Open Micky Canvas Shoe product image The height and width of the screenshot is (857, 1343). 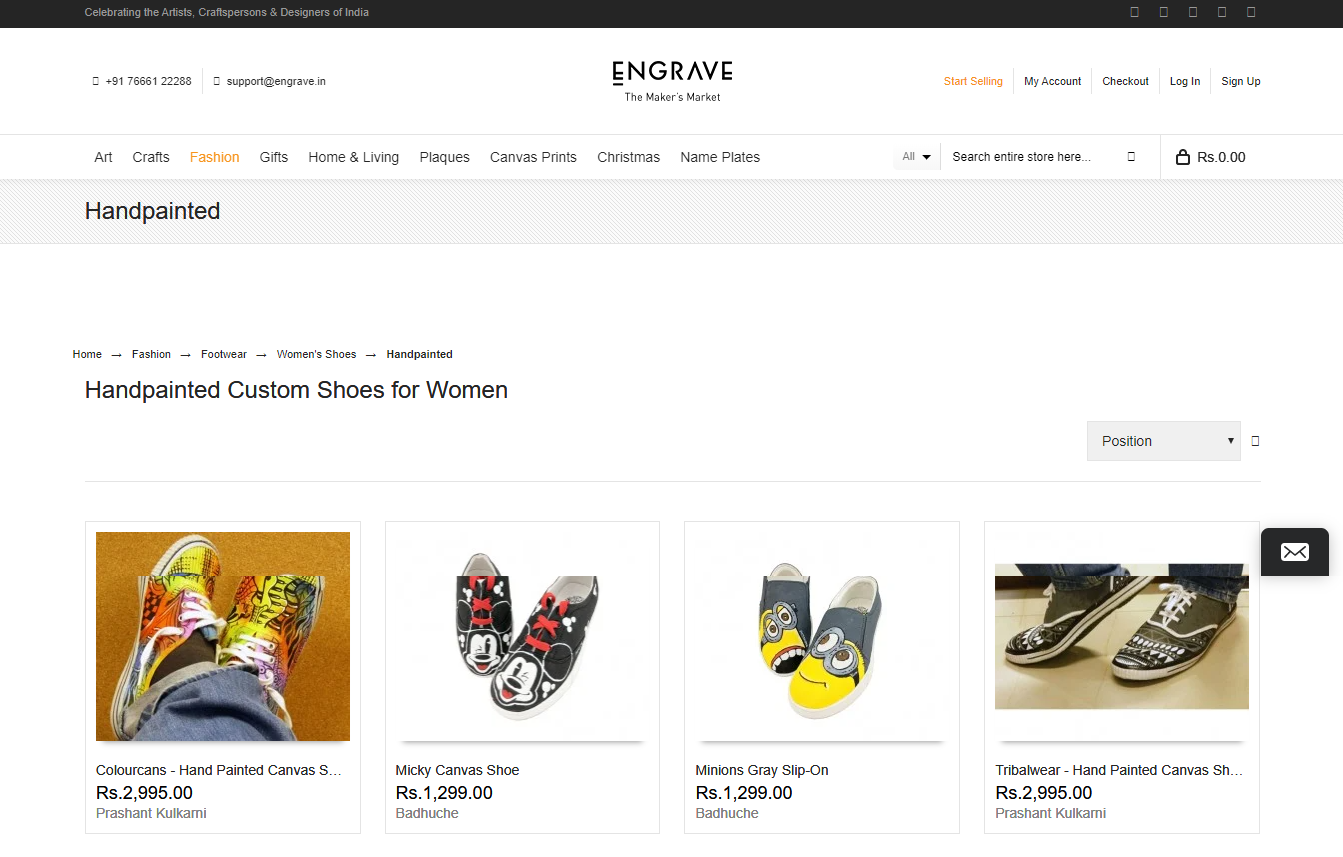(x=522, y=637)
